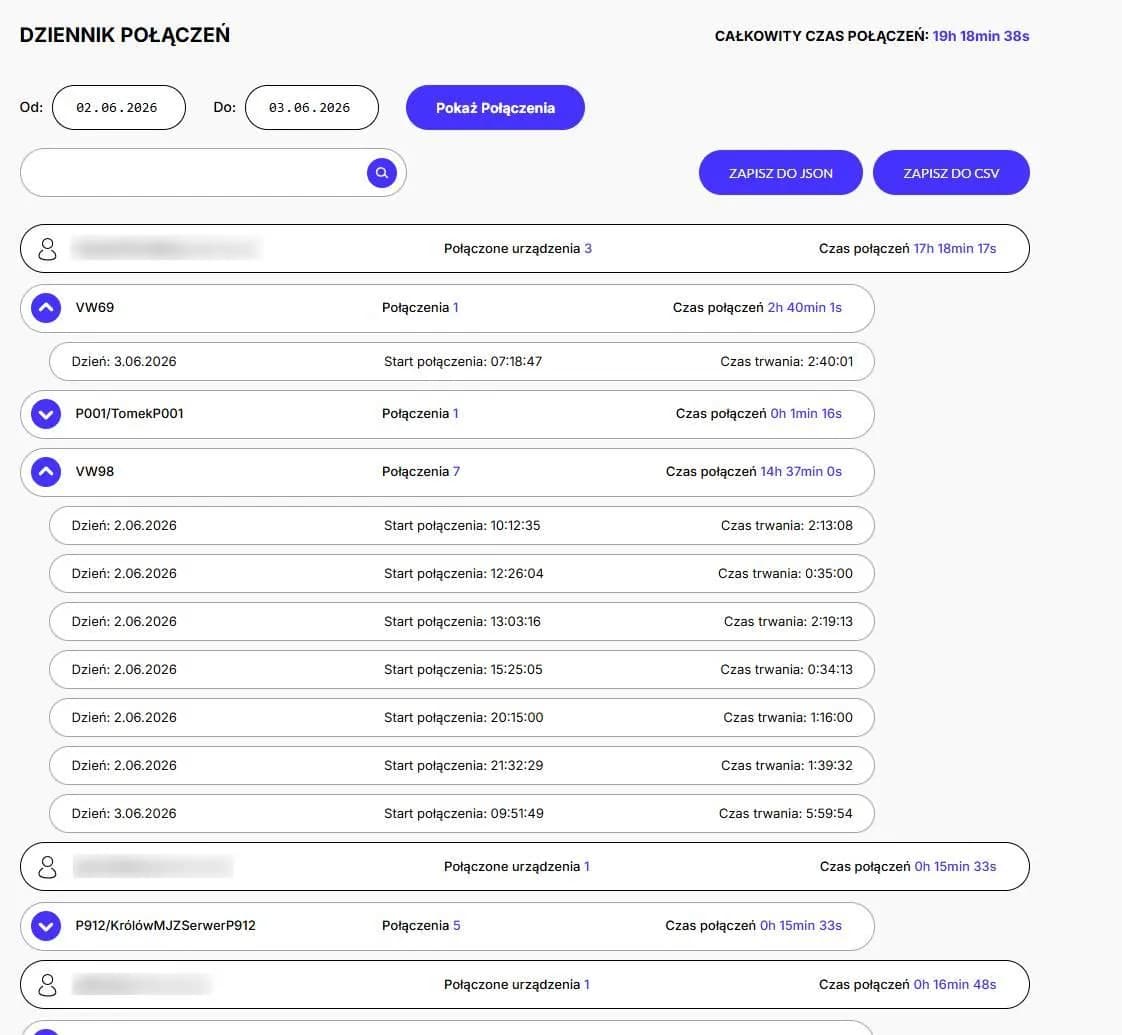Click connection entry starting at 13:03:16

[x=462, y=621]
